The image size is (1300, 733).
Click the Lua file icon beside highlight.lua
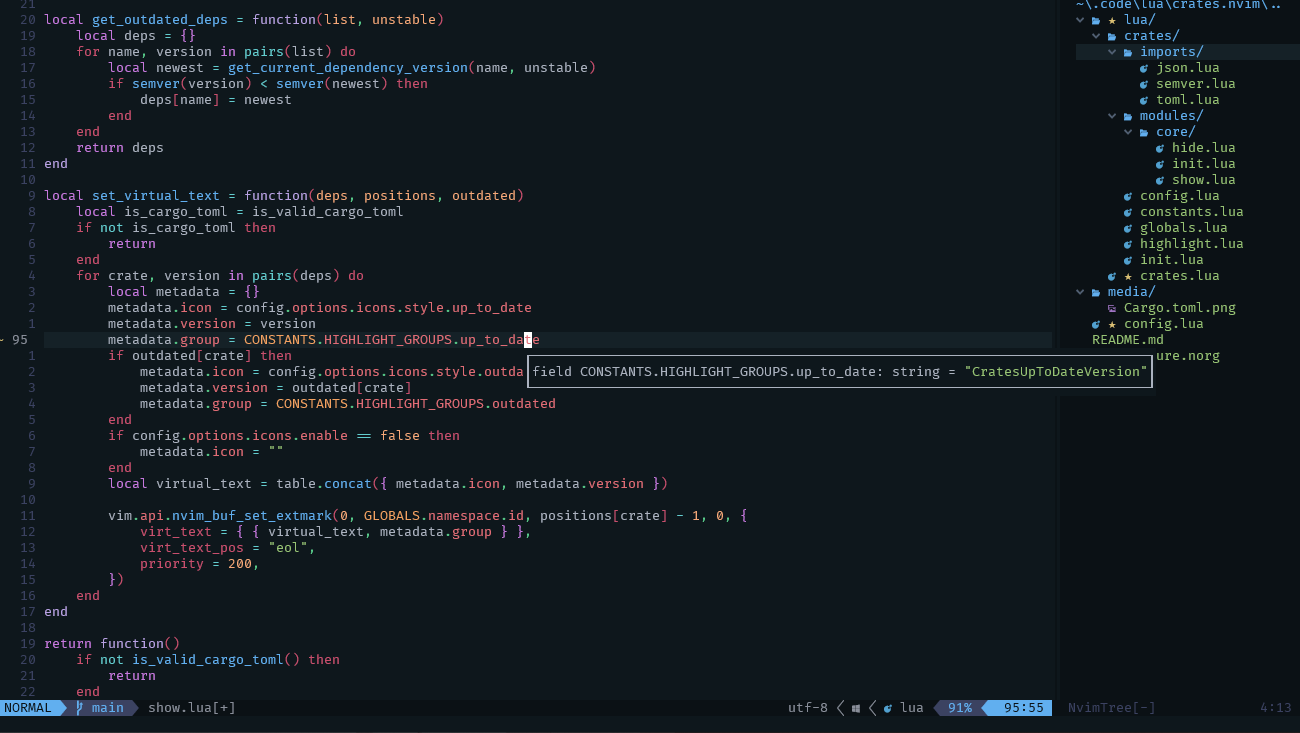[x=1128, y=244]
